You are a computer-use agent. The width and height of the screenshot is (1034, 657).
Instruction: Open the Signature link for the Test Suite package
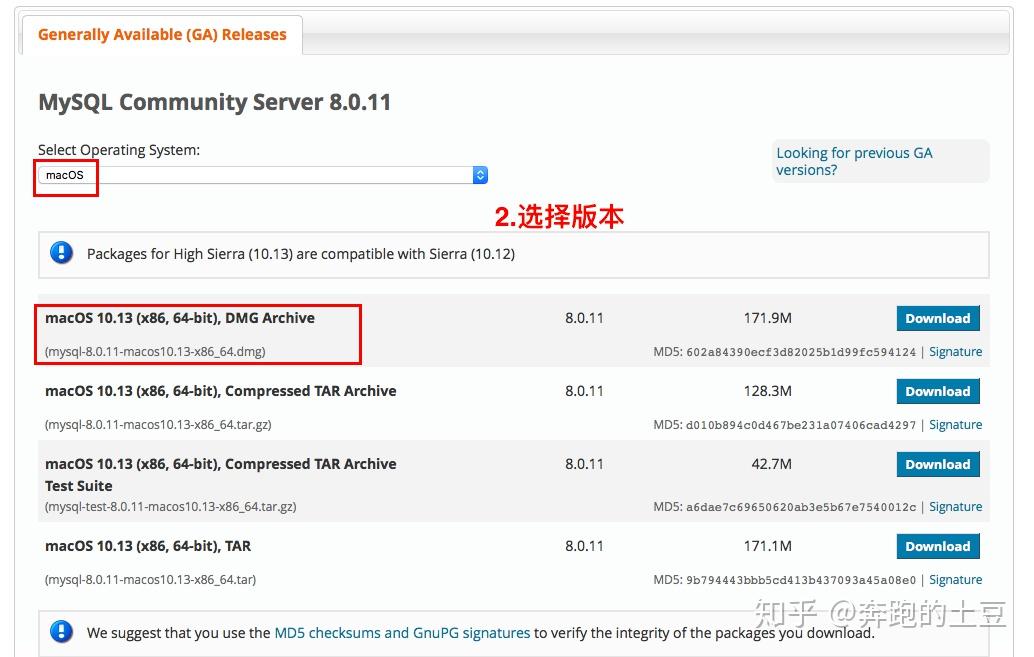click(x=956, y=507)
